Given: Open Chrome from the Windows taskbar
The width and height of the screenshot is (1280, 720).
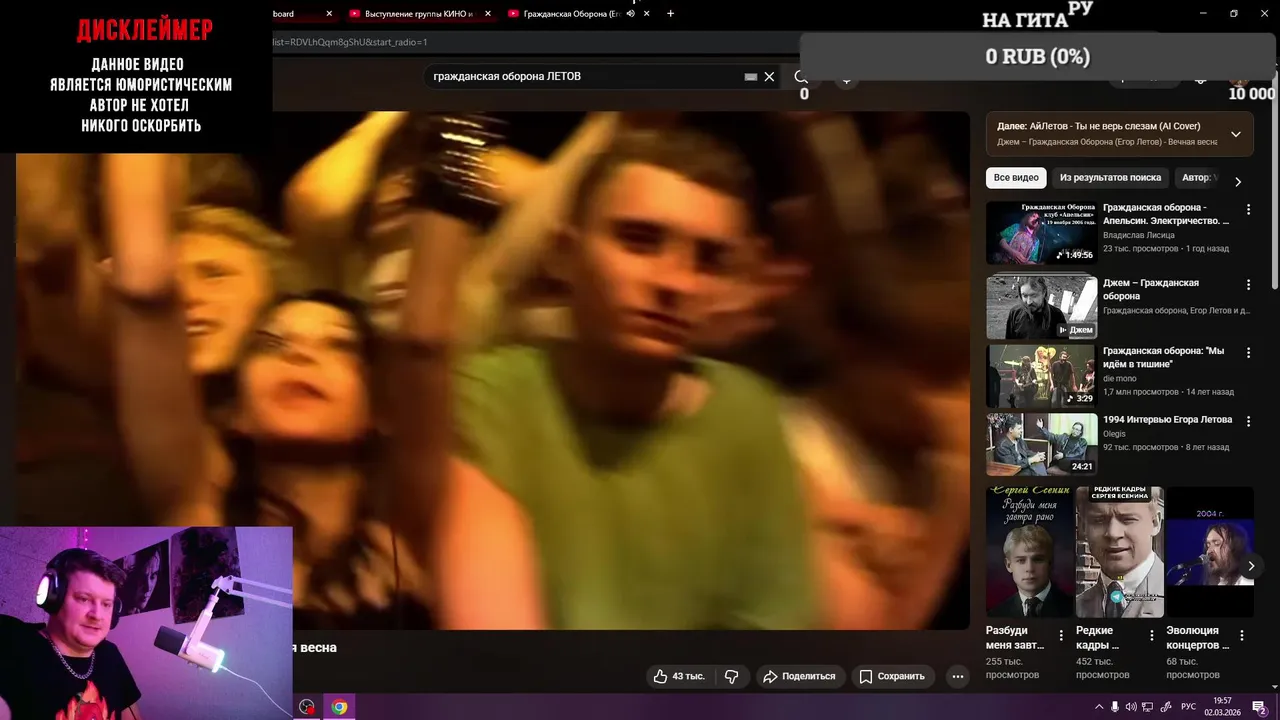Looking at the screenshot, I should click(x=339, y=707).
